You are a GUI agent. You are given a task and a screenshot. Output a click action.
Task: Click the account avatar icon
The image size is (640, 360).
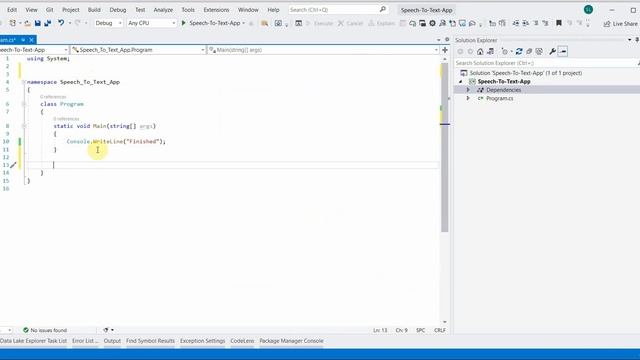[x=588, y=10]
